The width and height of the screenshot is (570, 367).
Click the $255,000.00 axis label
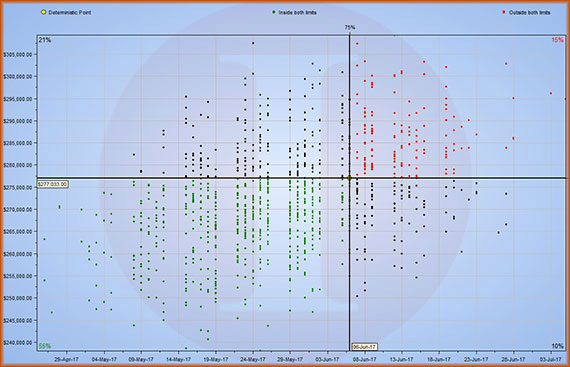coord(17,276)
